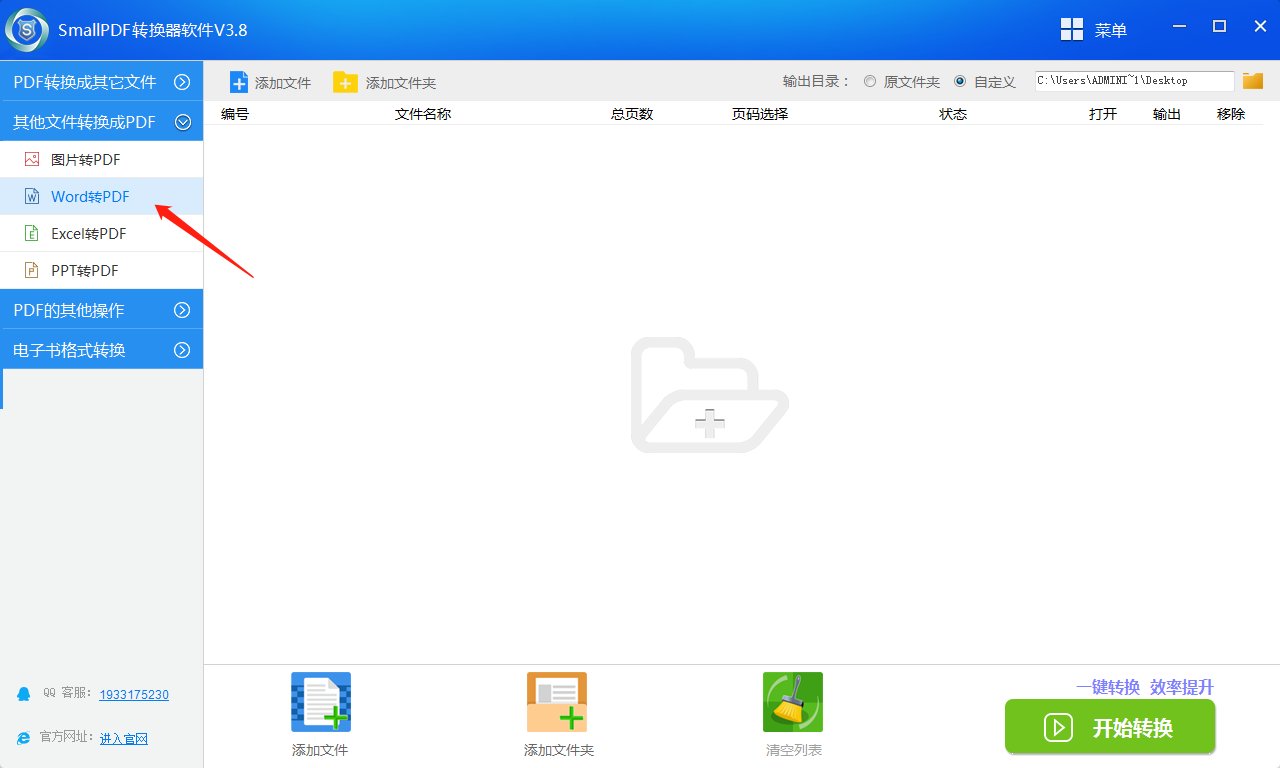Select Excel转PDF in sidebar

click(101, 233)
